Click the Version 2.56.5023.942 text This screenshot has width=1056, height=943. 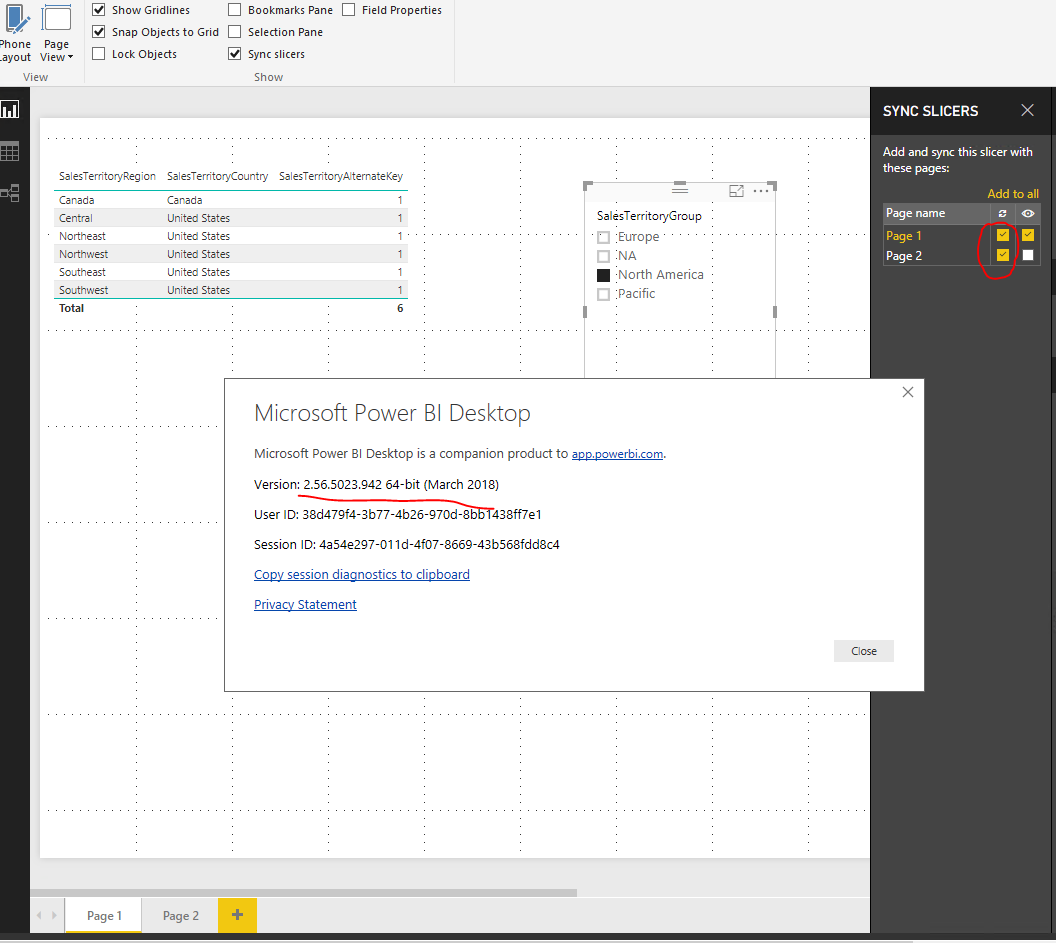[x=376, y=484]
